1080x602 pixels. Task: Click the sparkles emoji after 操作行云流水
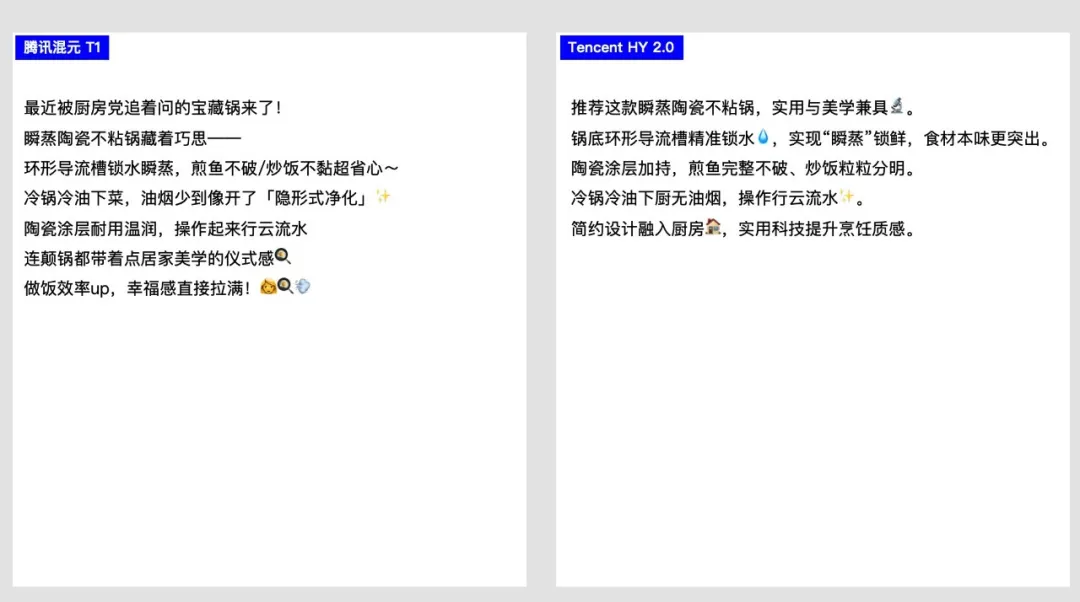(x=847, y=198)
